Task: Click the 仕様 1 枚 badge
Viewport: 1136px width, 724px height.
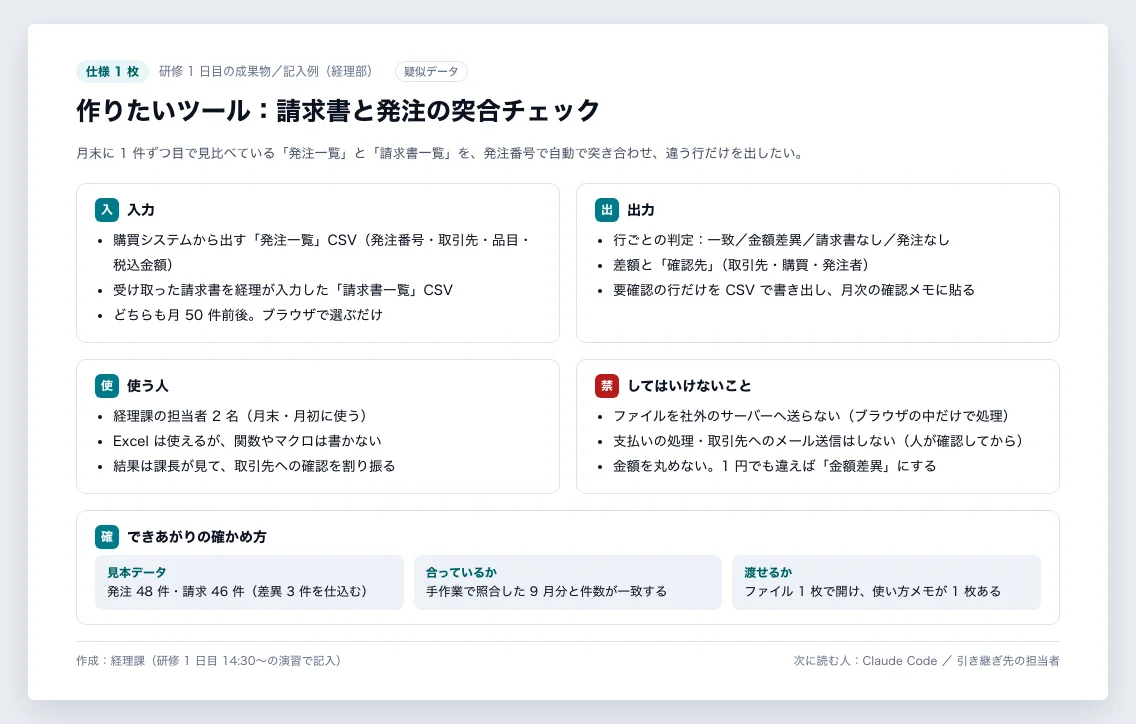Action: [112, 72]
